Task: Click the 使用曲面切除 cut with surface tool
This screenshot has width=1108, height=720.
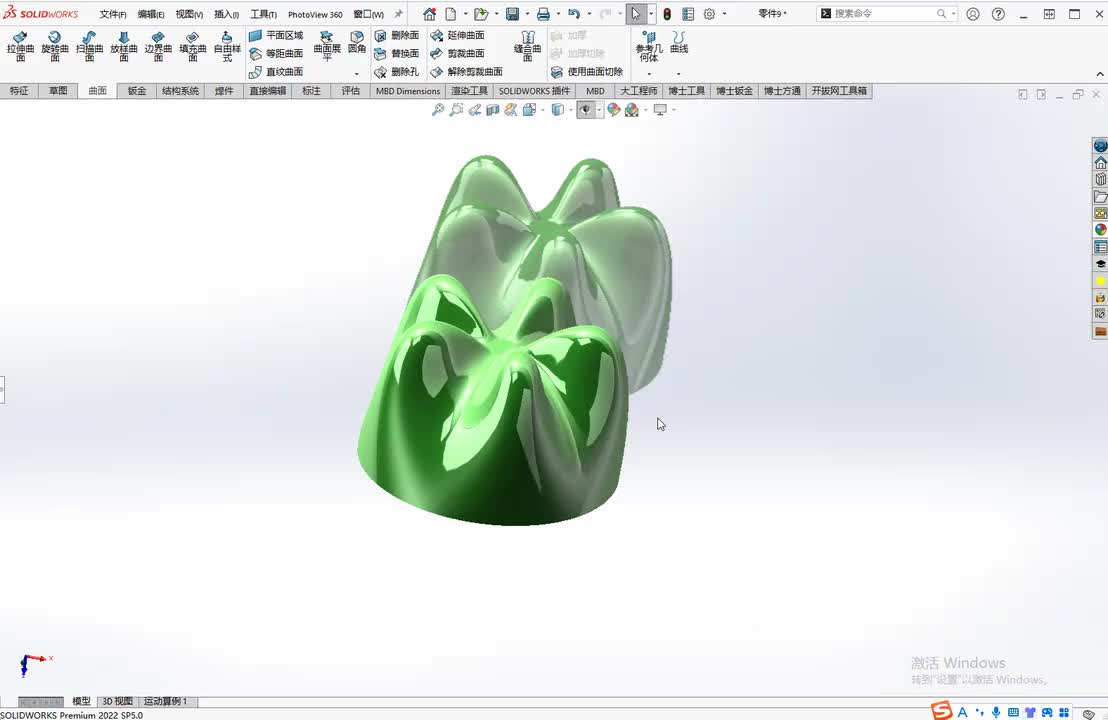Action: (x=587, y=72)
